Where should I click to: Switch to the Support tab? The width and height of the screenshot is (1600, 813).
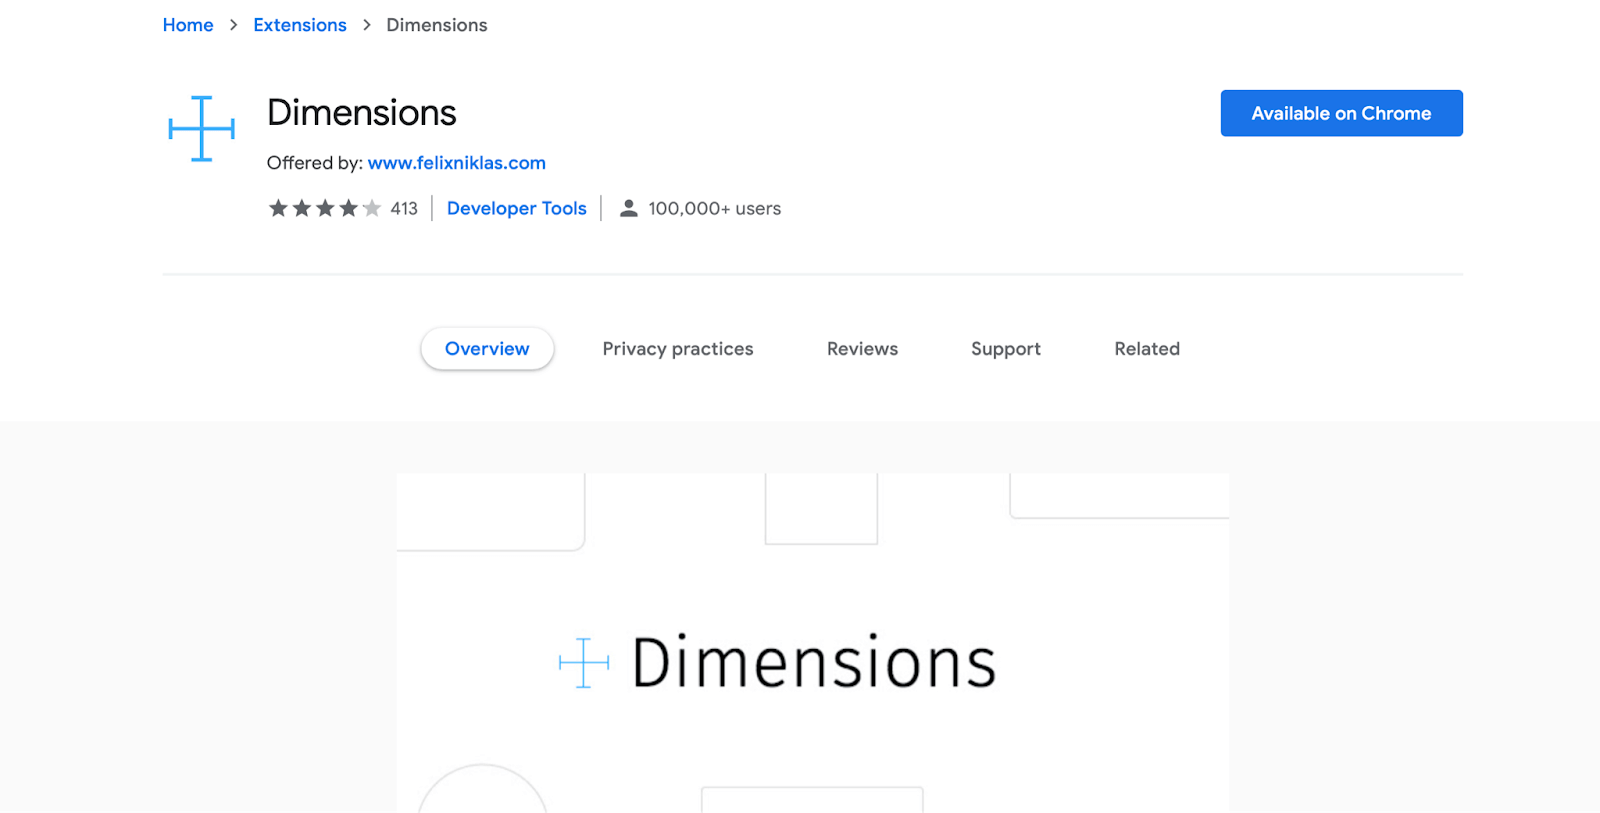(x=1006, y=349)
